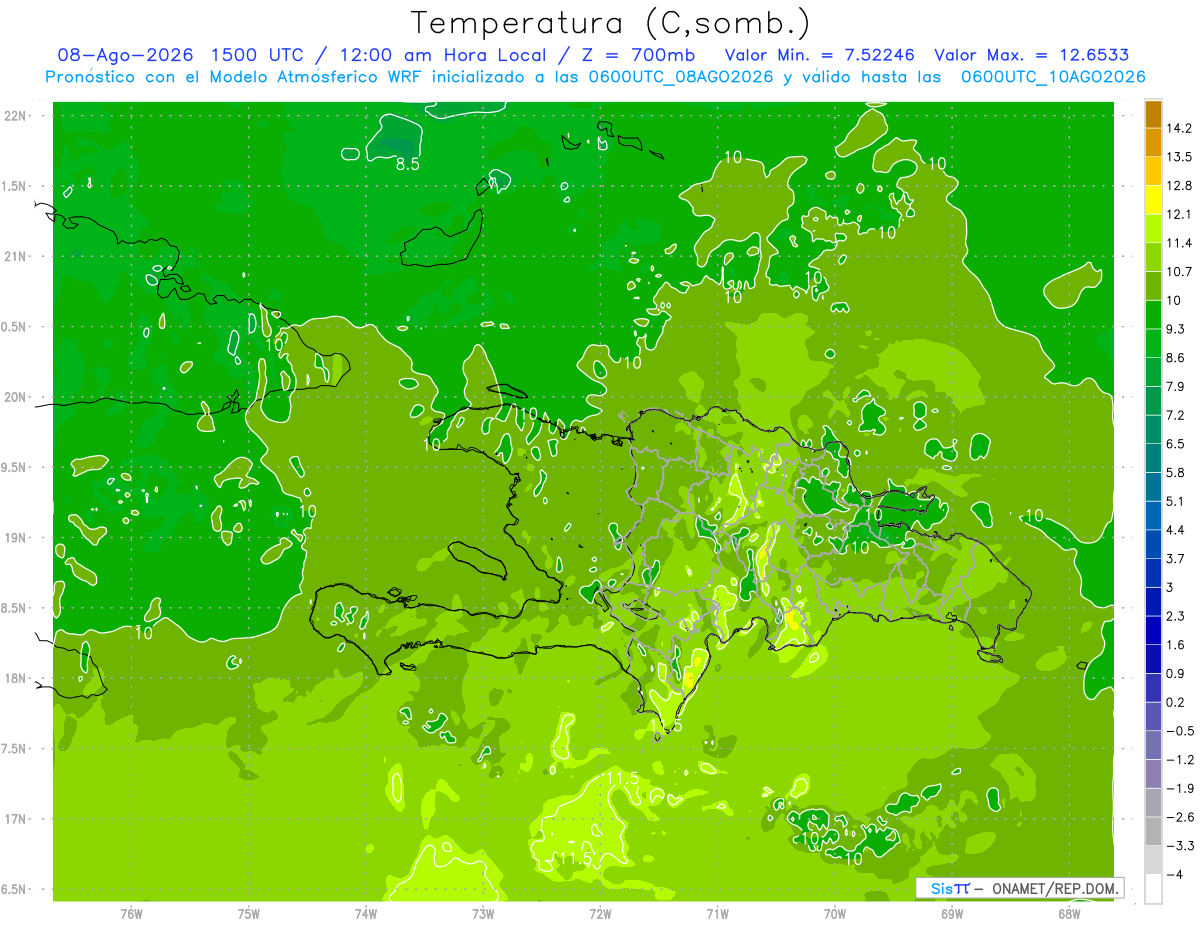
Task: Click the '73W' longitude axis label
Action: point(483,912)
